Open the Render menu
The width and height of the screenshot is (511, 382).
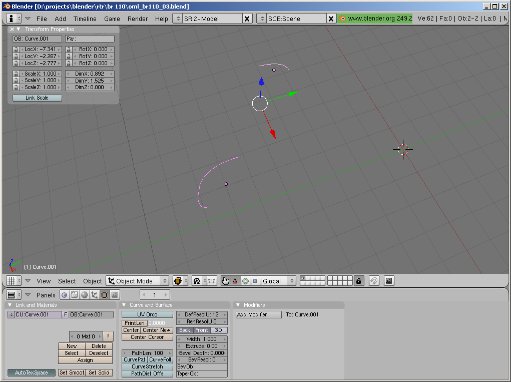[138, 19]
